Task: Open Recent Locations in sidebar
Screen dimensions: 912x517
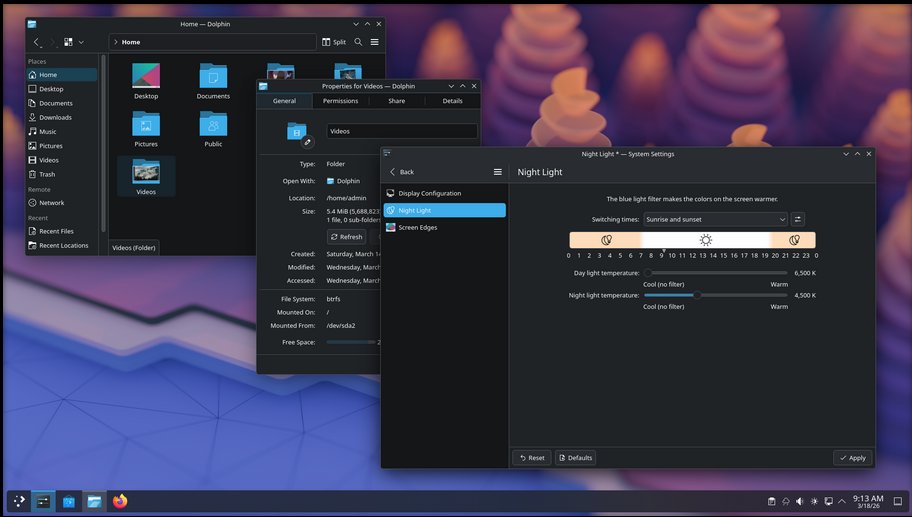Action: [62, 245]
